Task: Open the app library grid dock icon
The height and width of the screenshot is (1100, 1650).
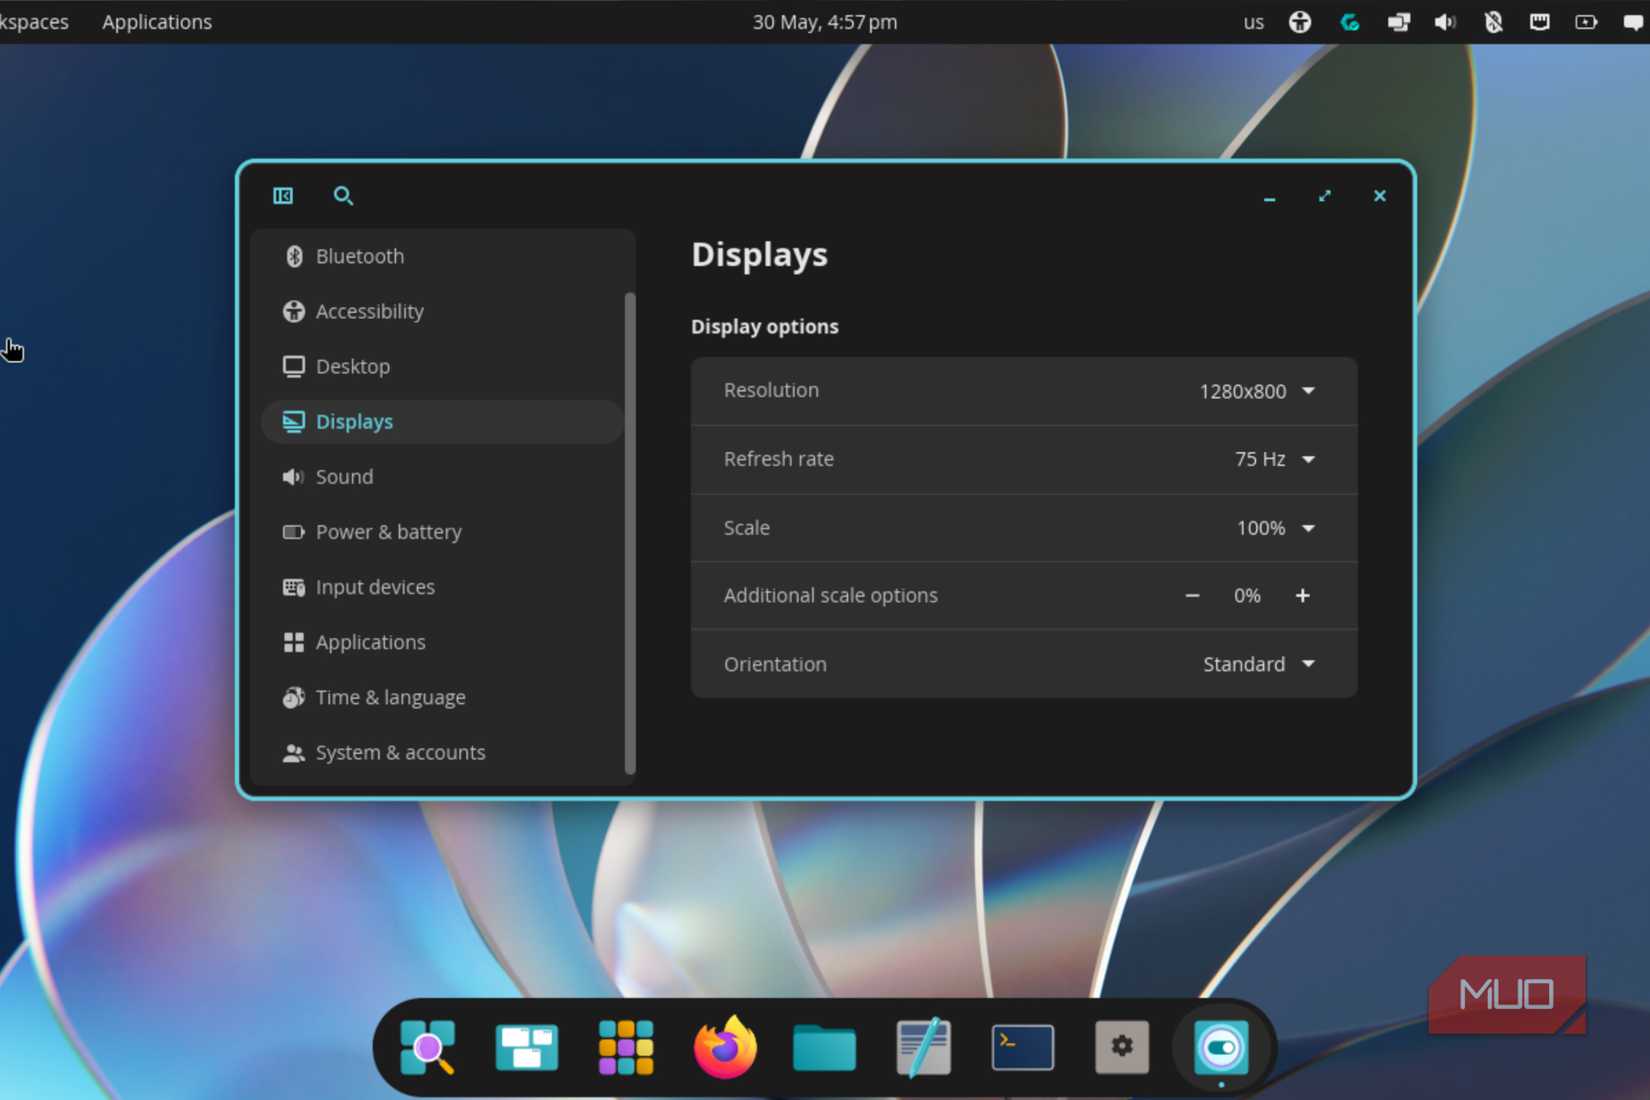Action: (626, 1048)
